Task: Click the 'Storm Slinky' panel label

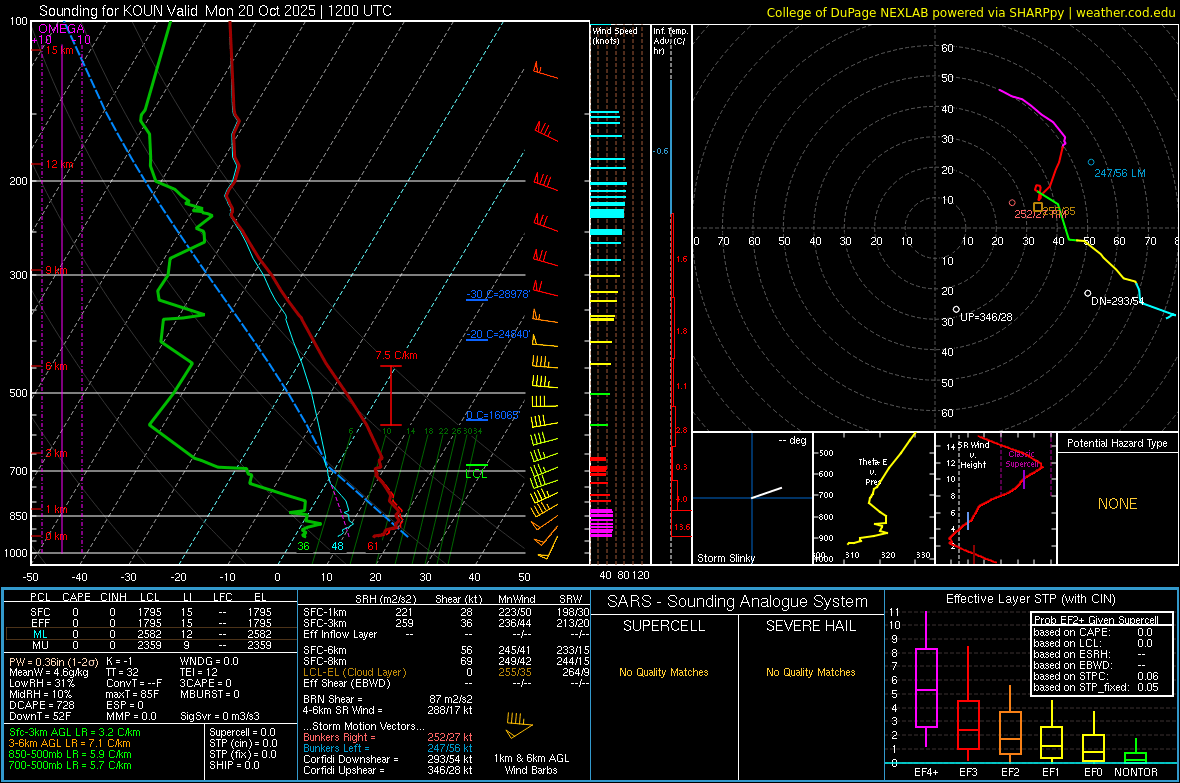Action: pyautogui.click(x=725, y=558)
